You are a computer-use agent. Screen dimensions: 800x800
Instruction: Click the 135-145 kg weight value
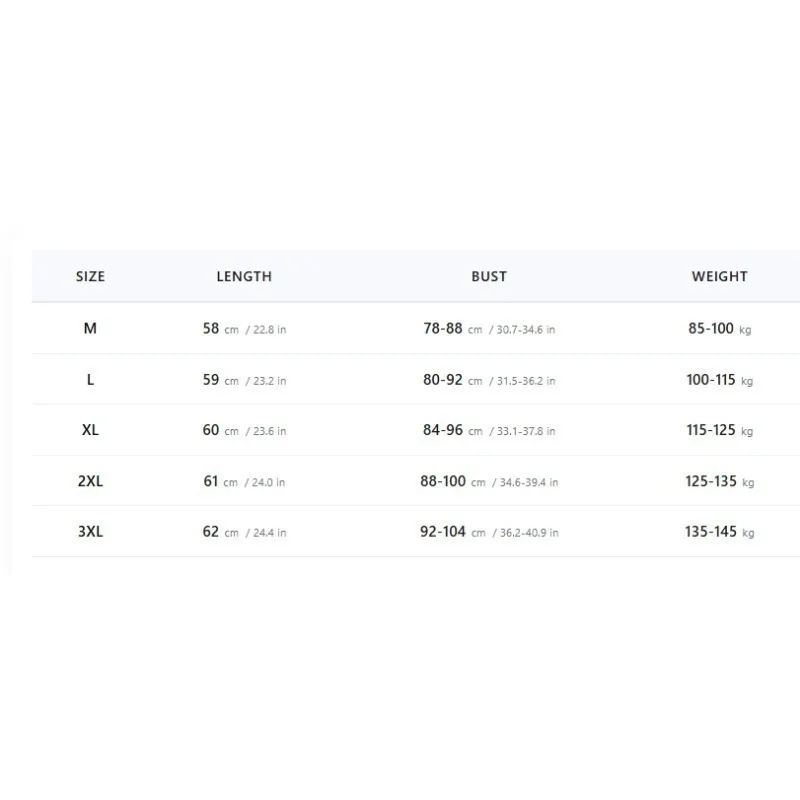719,532
